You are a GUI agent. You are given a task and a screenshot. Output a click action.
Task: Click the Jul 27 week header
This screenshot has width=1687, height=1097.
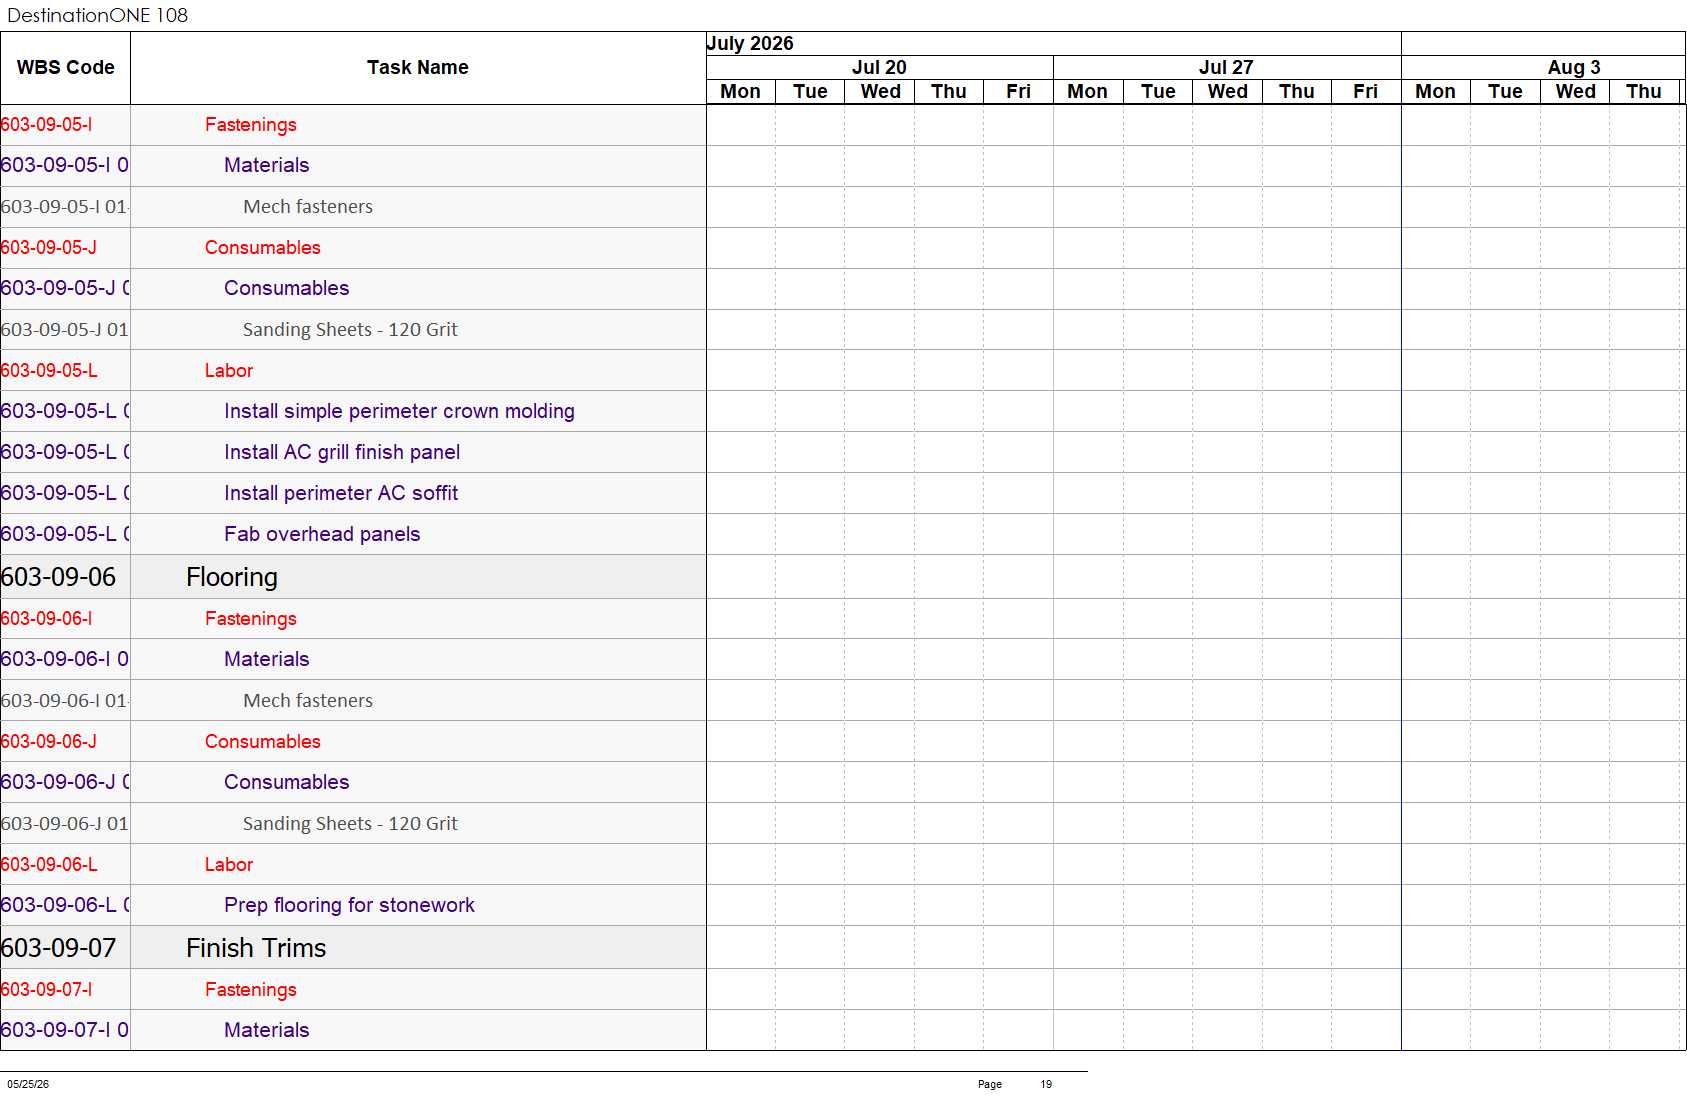pyautogui.click(x=1226, y=67)
